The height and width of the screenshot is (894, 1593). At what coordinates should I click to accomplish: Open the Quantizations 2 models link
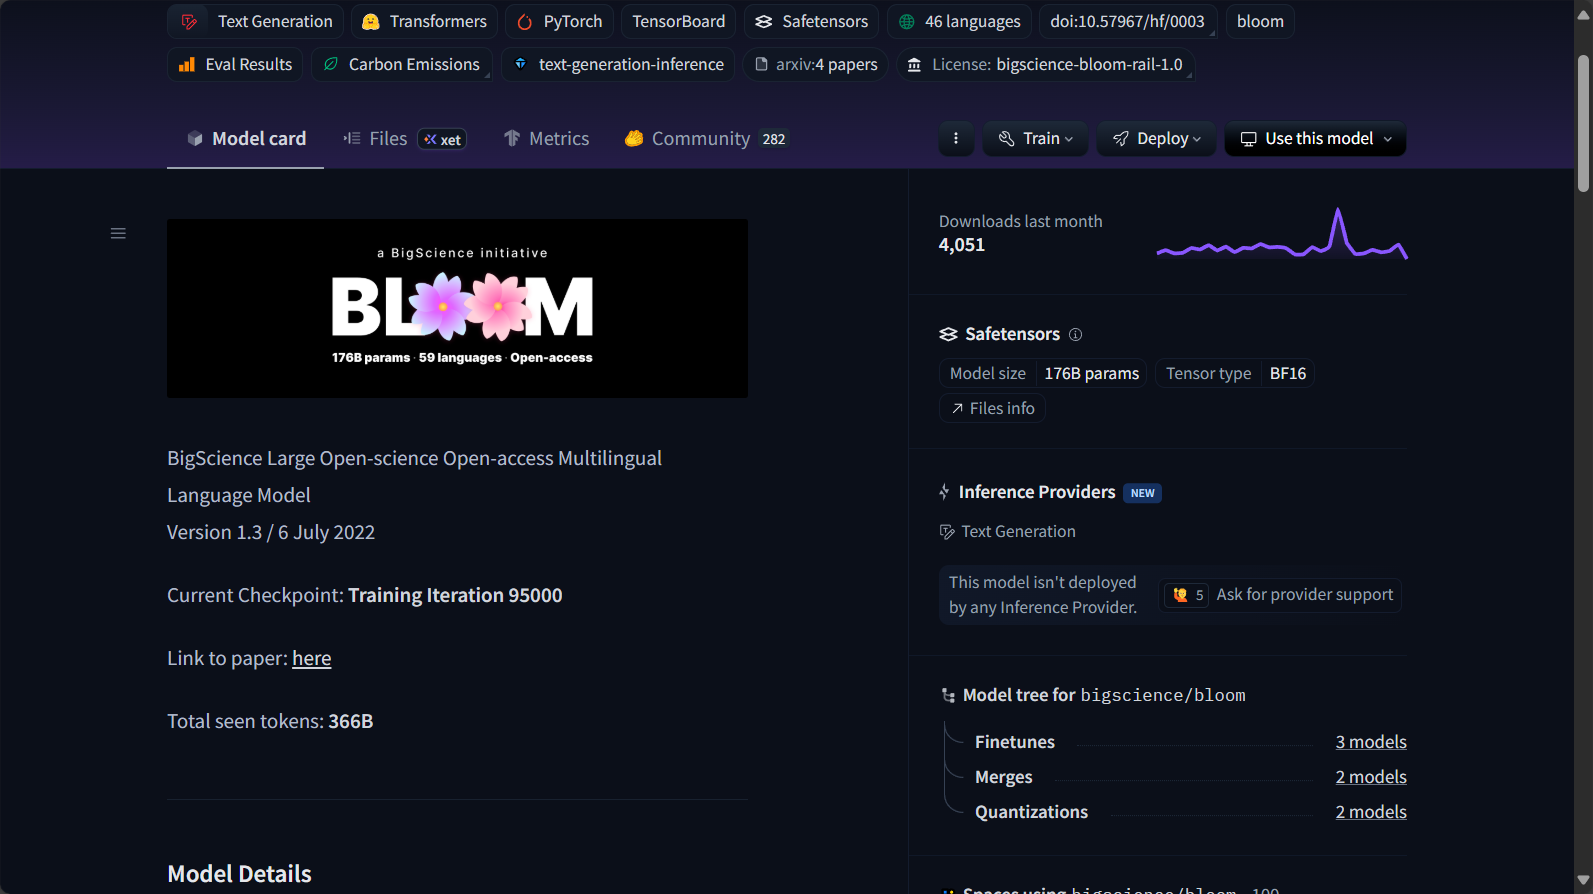click(x=1371, y=812)
